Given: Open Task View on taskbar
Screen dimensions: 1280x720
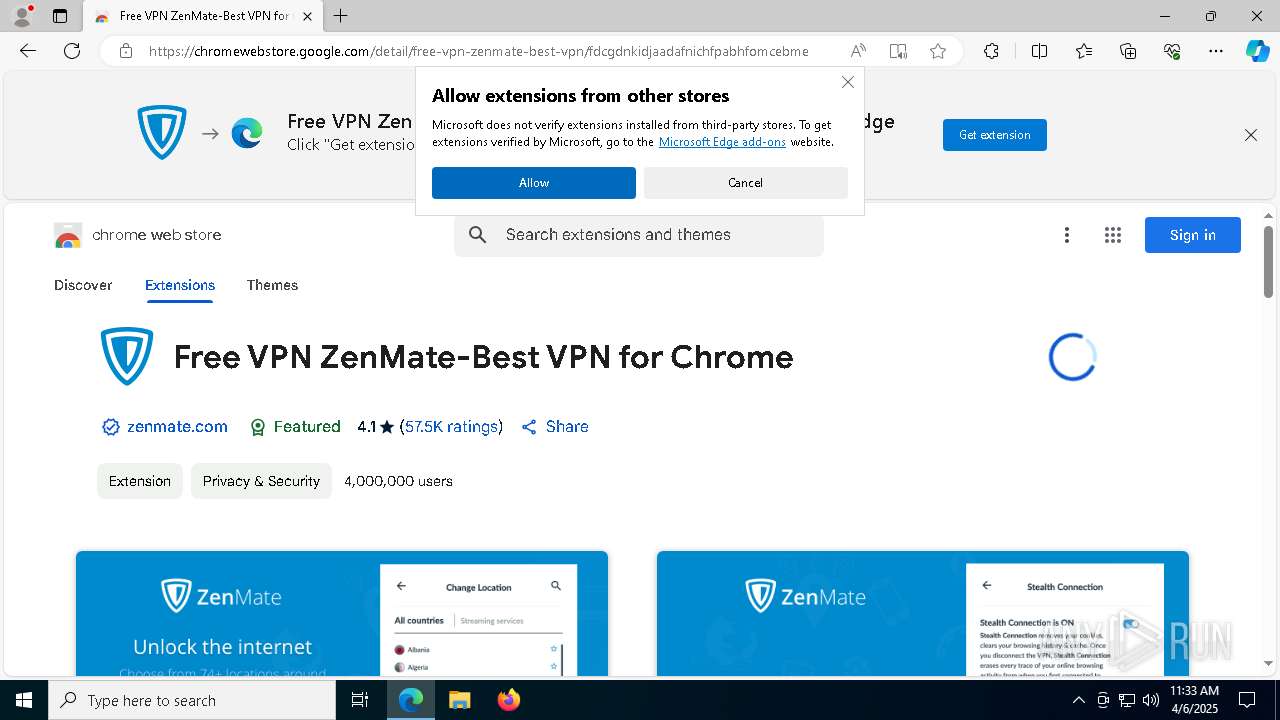Looking at the screenshot, I should (360, 700).
